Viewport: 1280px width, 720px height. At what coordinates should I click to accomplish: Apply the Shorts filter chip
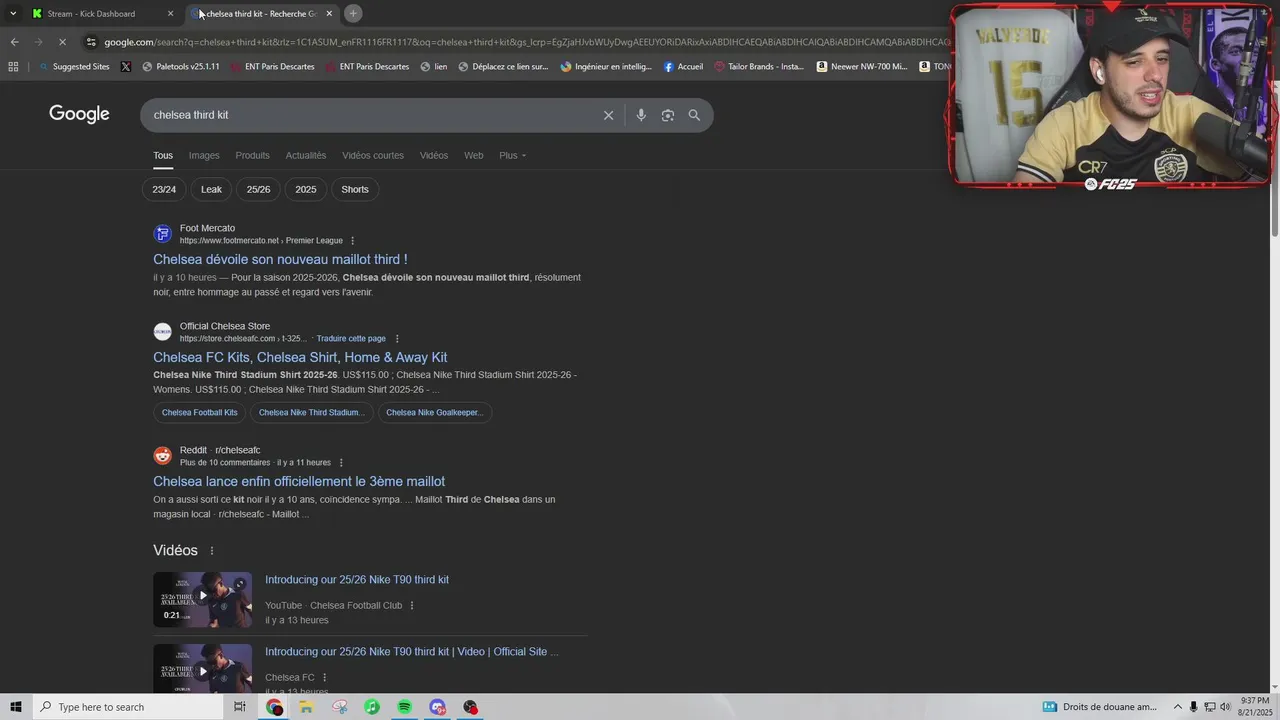[x=355, y=189]
